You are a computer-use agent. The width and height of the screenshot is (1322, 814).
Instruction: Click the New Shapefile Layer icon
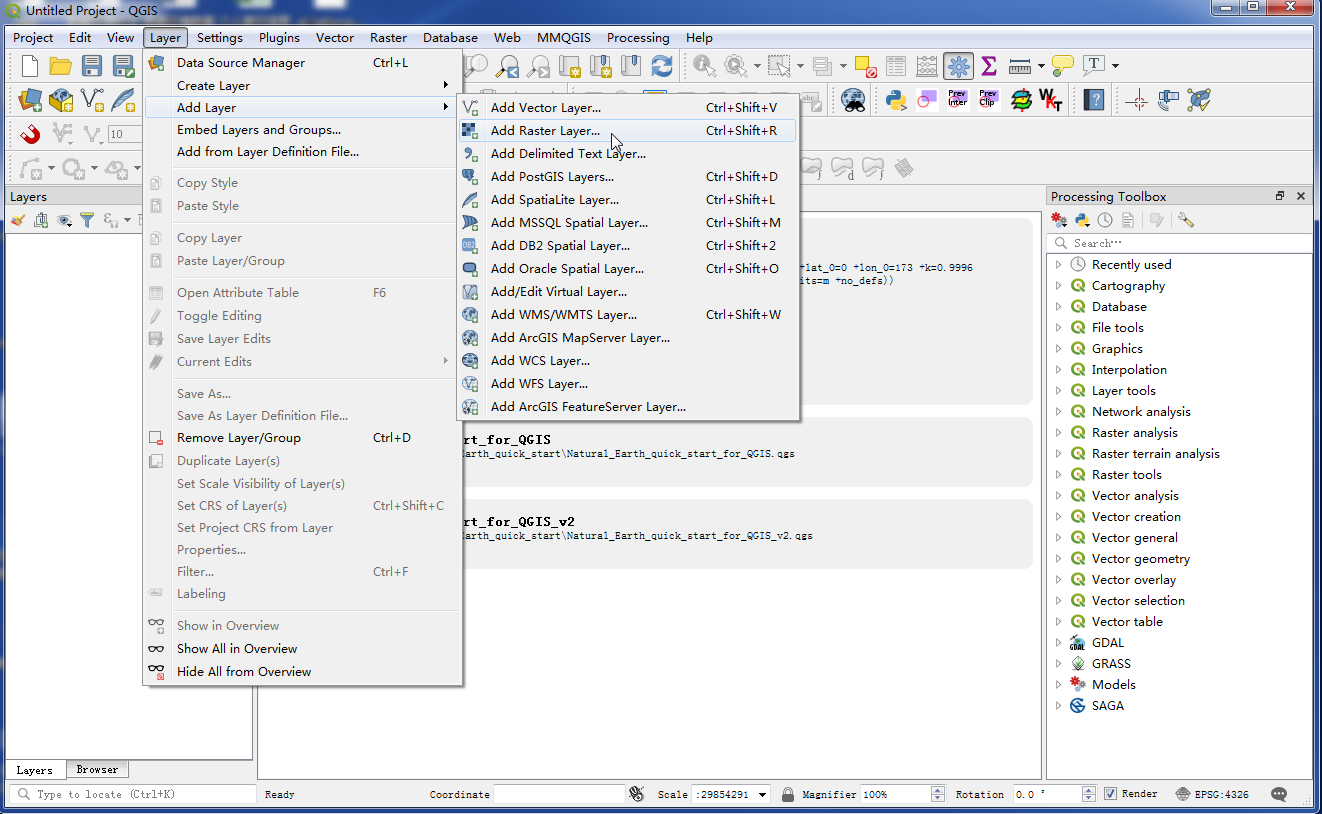click(92, 100)
